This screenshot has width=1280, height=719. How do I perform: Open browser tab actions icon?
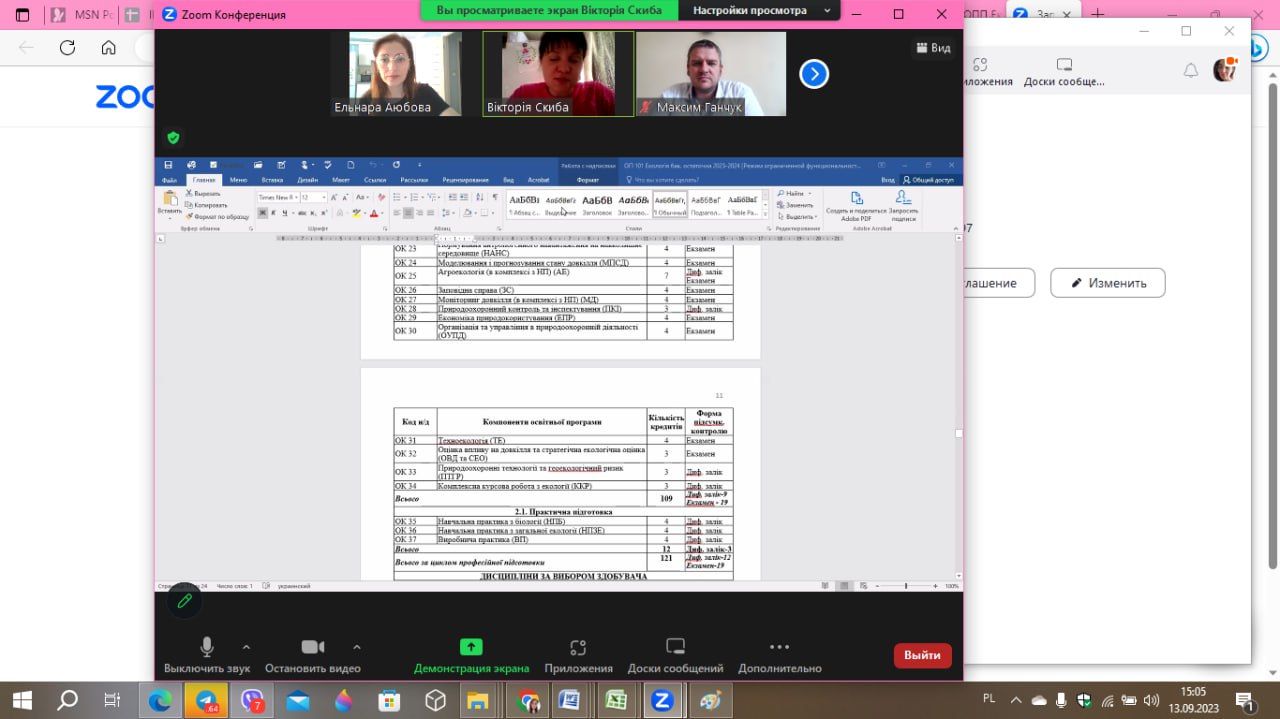[x=22, y=15]
